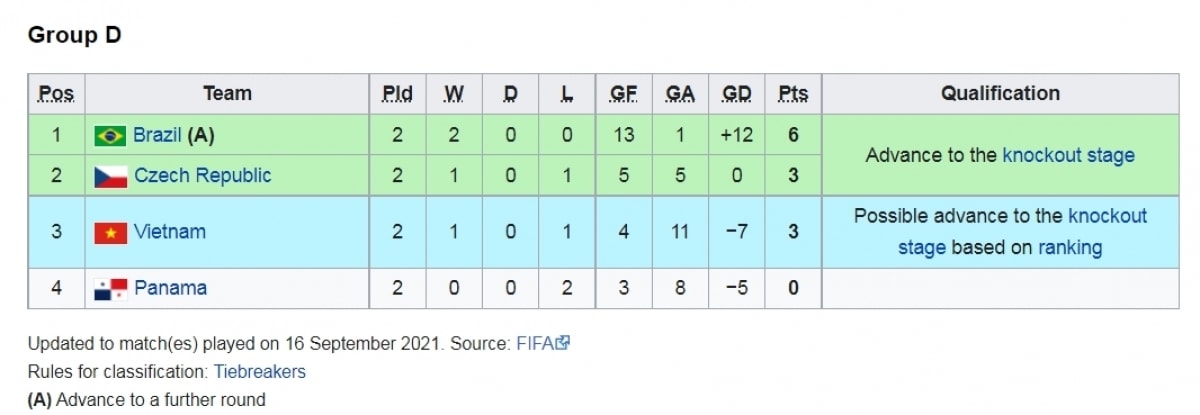Click the Czech Republic flag icon

click(x=110, y=177)
